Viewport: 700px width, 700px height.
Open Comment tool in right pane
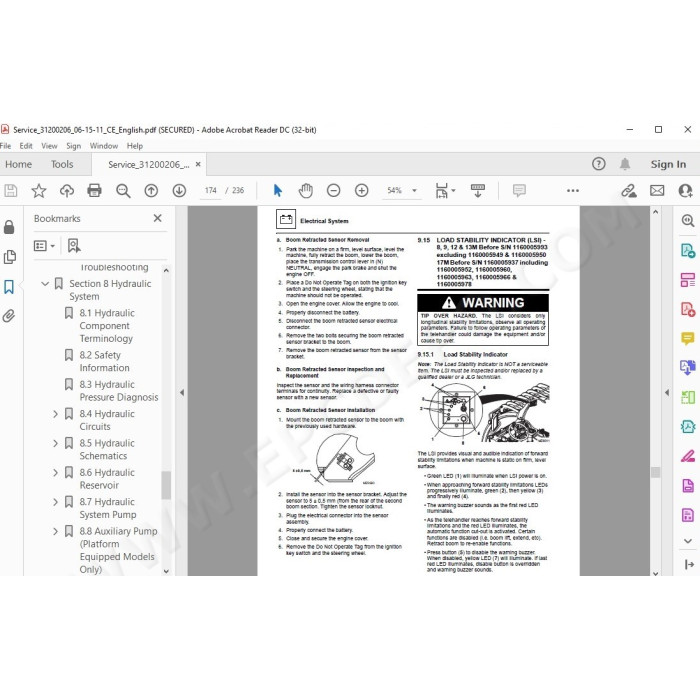pos(688,338)
